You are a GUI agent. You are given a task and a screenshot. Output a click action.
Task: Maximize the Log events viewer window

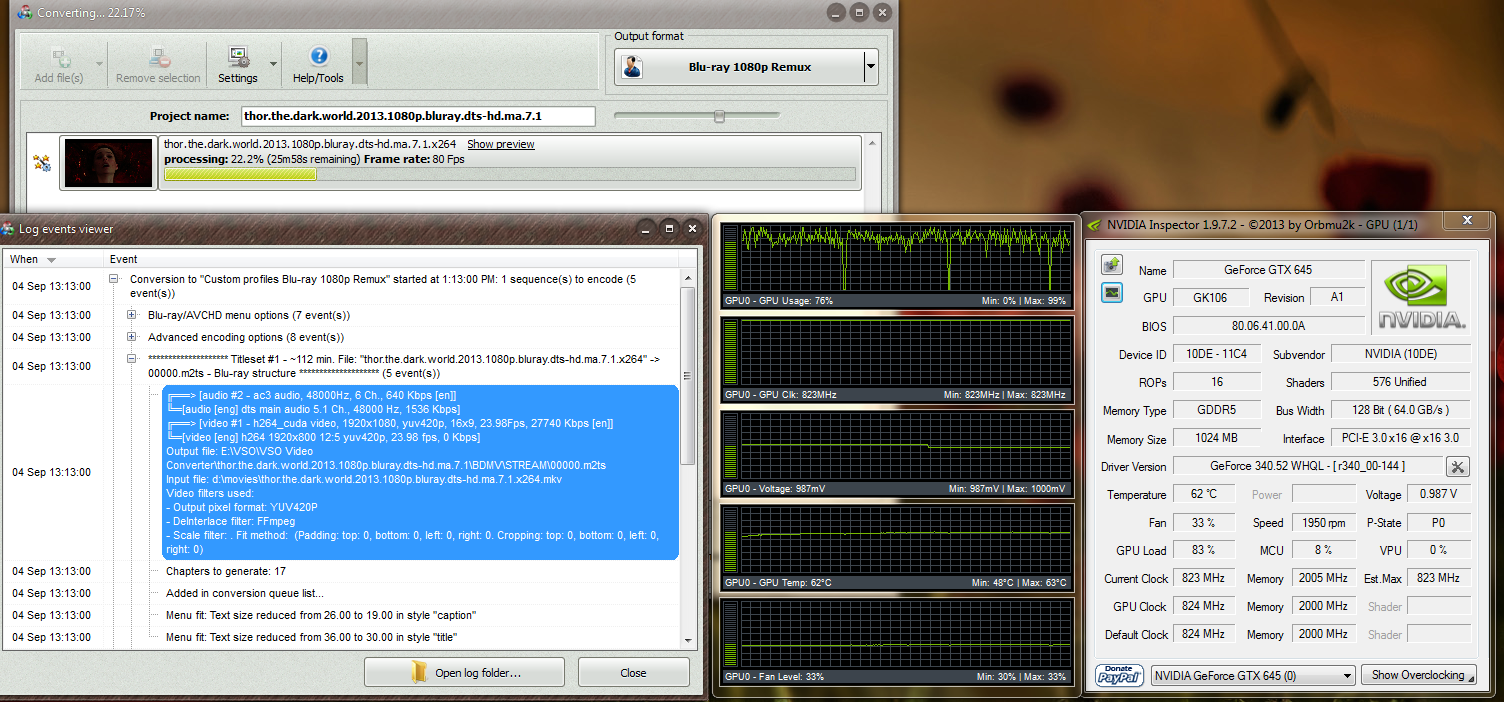670,228
